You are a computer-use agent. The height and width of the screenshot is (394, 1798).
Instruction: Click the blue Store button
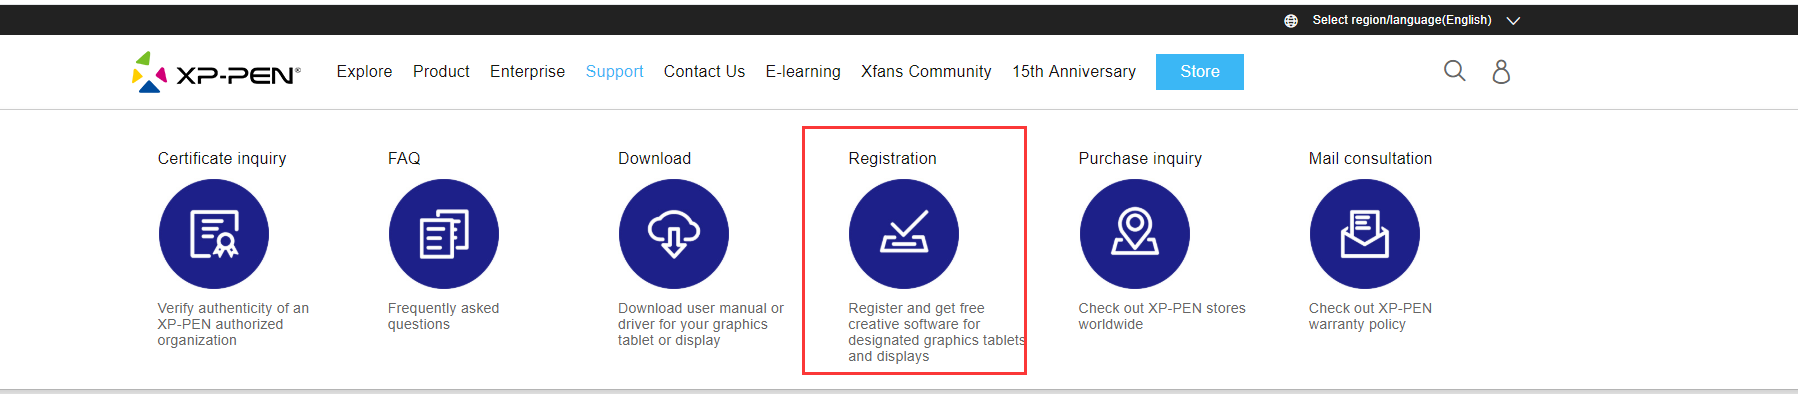[1200, 72]
